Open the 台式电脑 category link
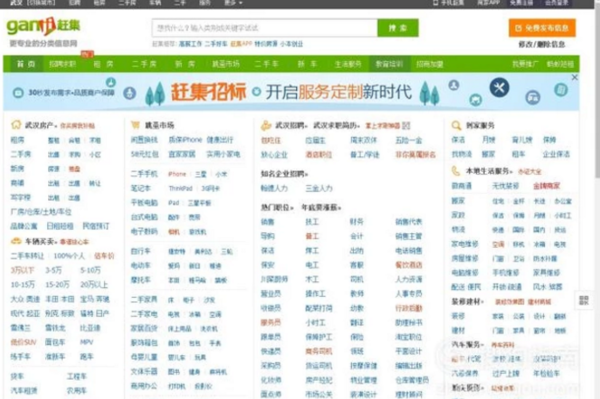Image resolution: width=600 pixels, height=399 pixels. [144, 217]
